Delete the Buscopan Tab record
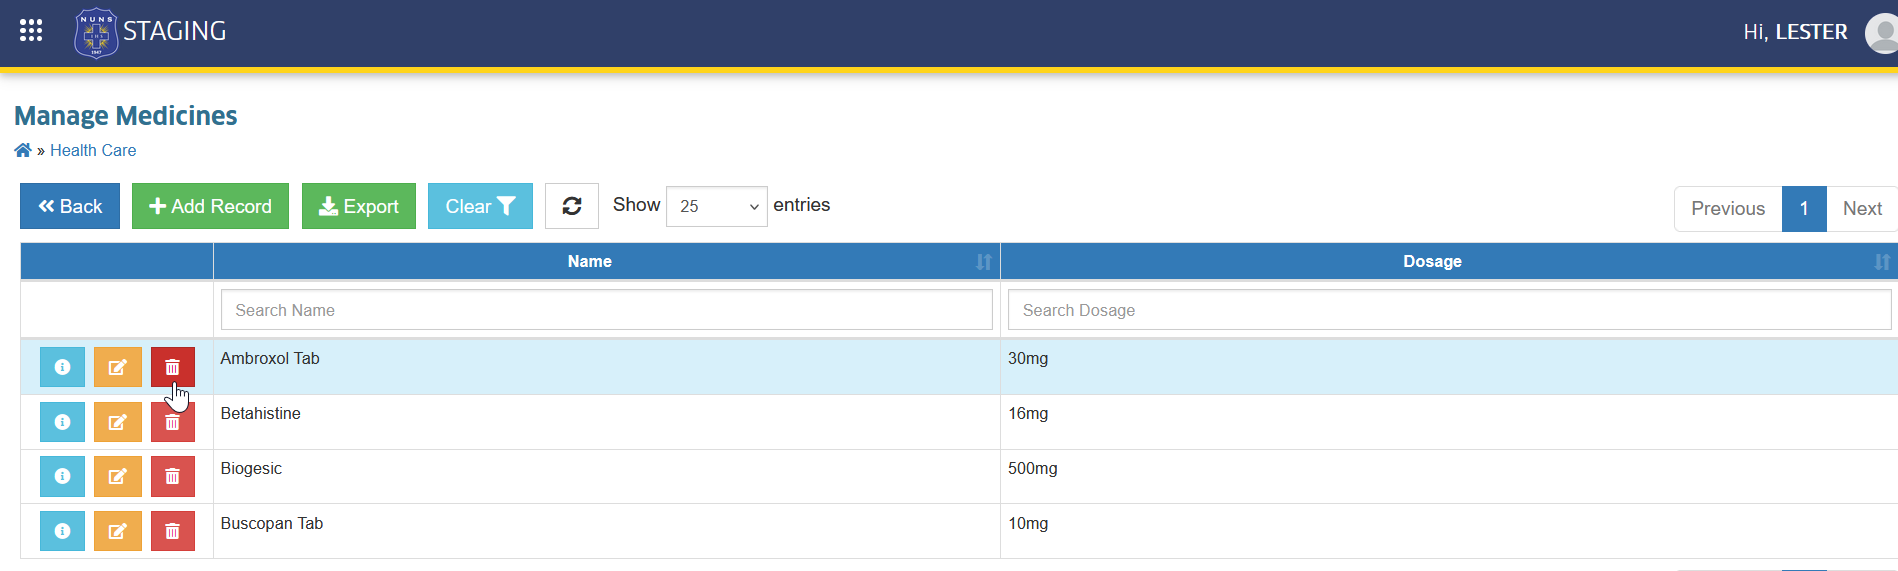 tap(173, 531)
